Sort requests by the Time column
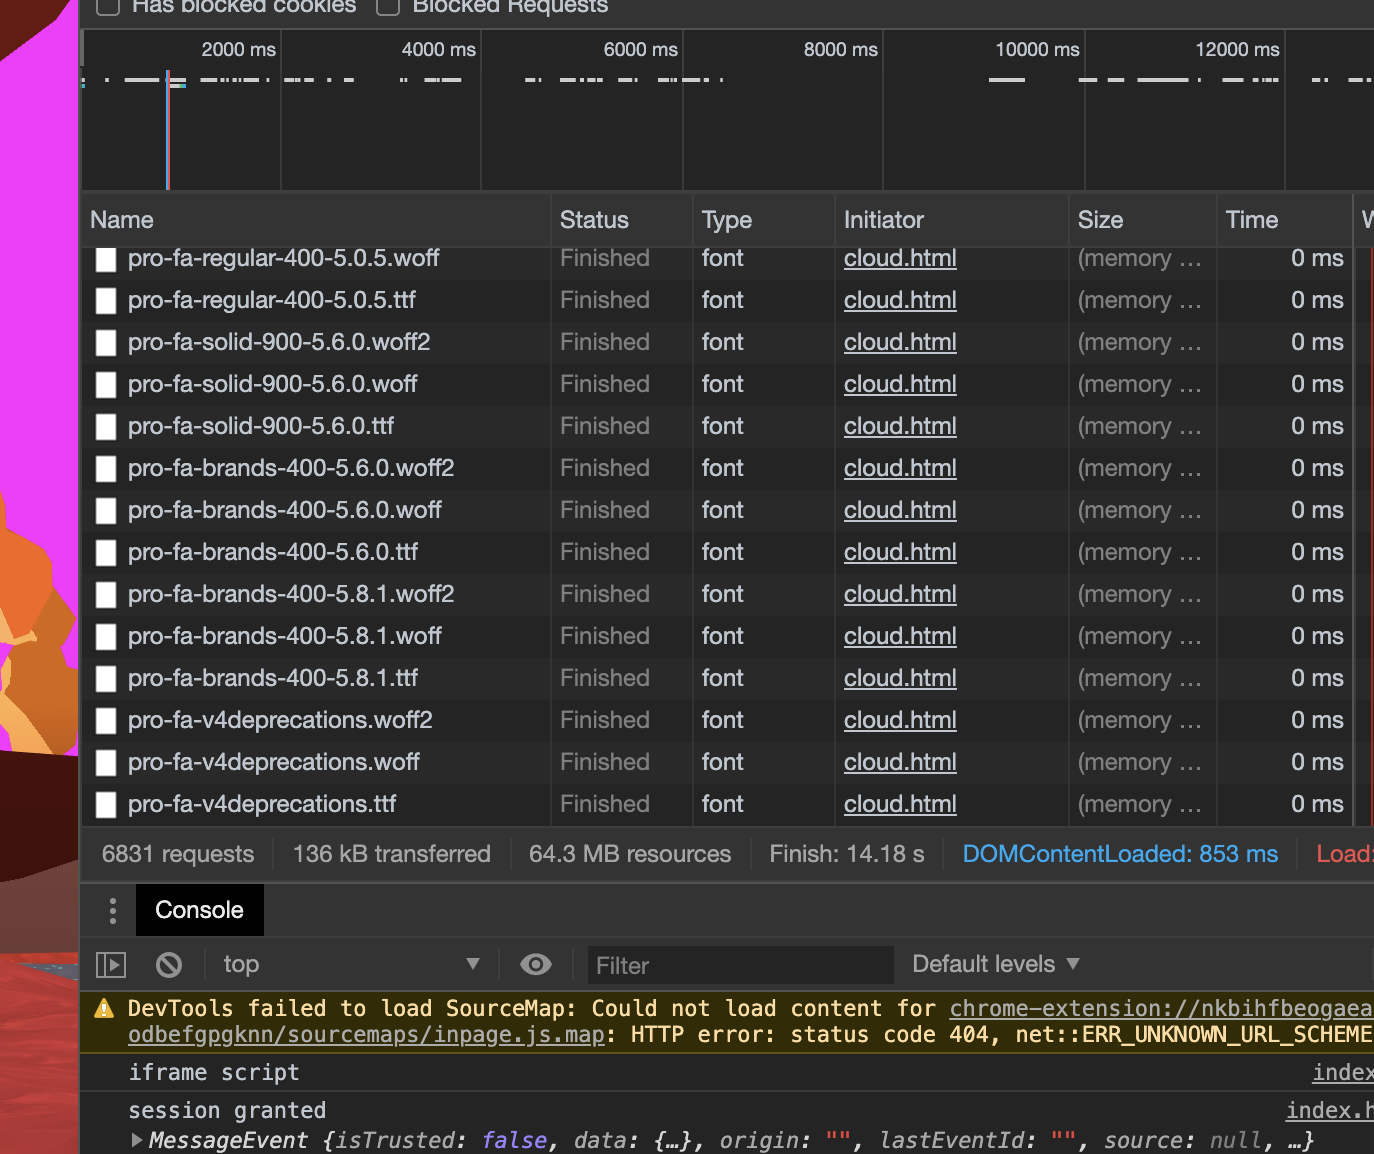Viewport: 1374px width, 1154px height. pos(1251,220)
